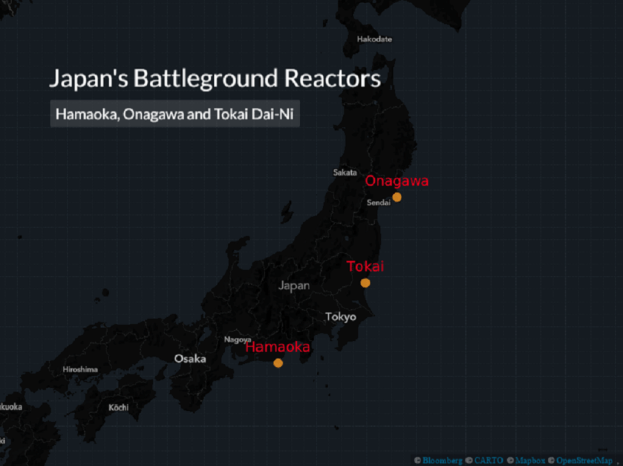This screenshot has width=623, height=466.
Task: Click the red Onagawa label
Action: point(396,181)
